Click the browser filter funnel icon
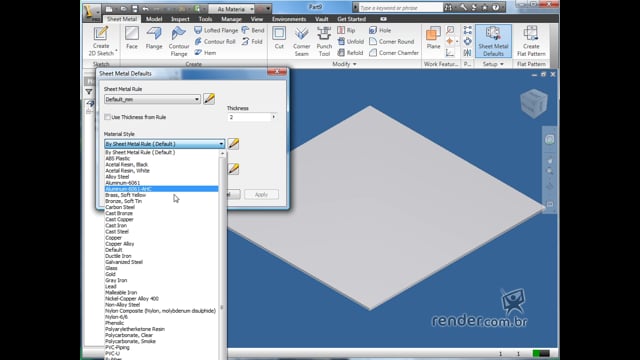This screenshot has height=360, width=640. (89, 92)
